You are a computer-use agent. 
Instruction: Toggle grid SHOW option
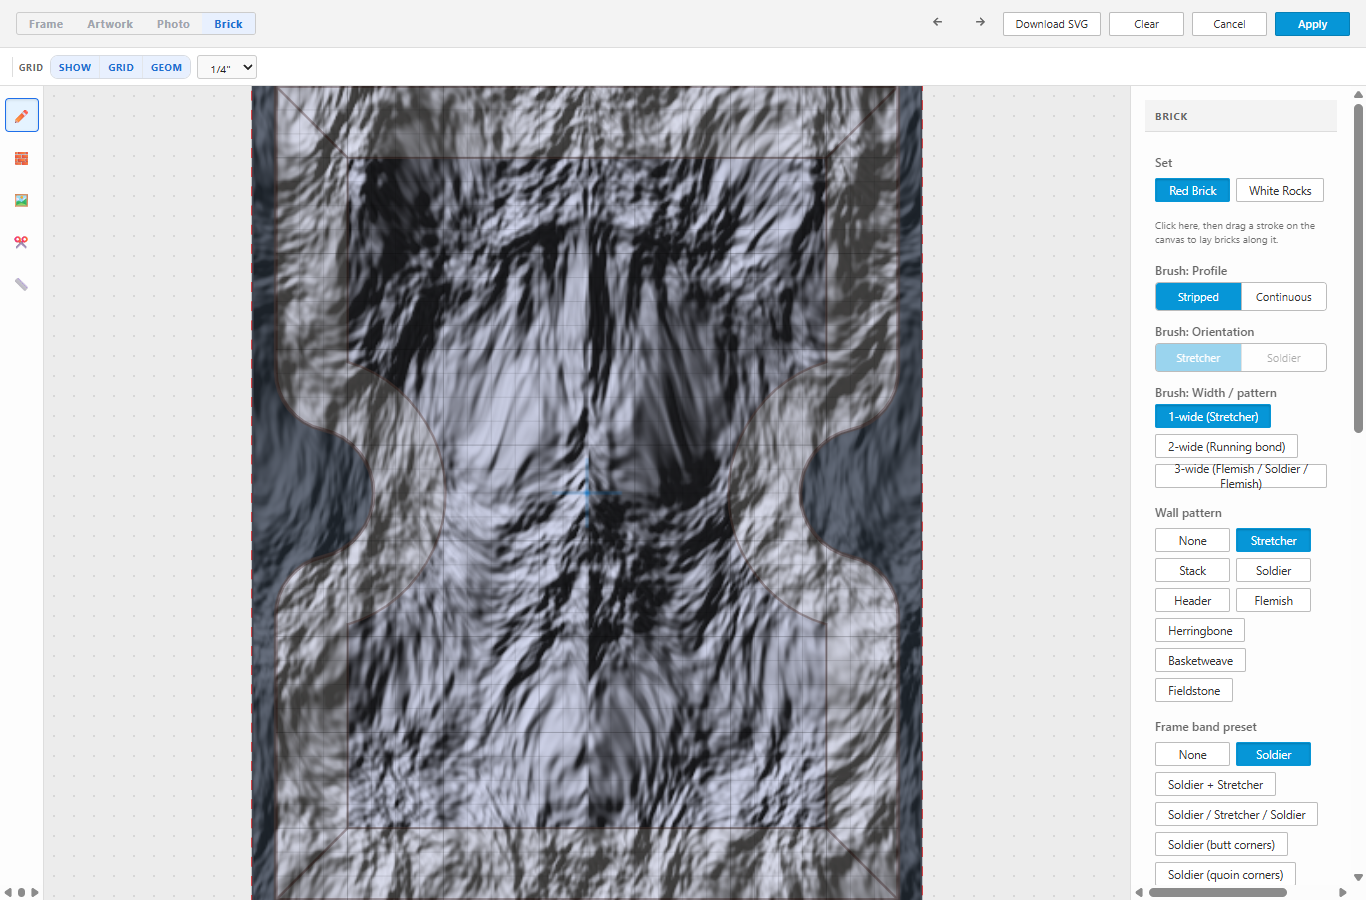[x=75, y=68]
